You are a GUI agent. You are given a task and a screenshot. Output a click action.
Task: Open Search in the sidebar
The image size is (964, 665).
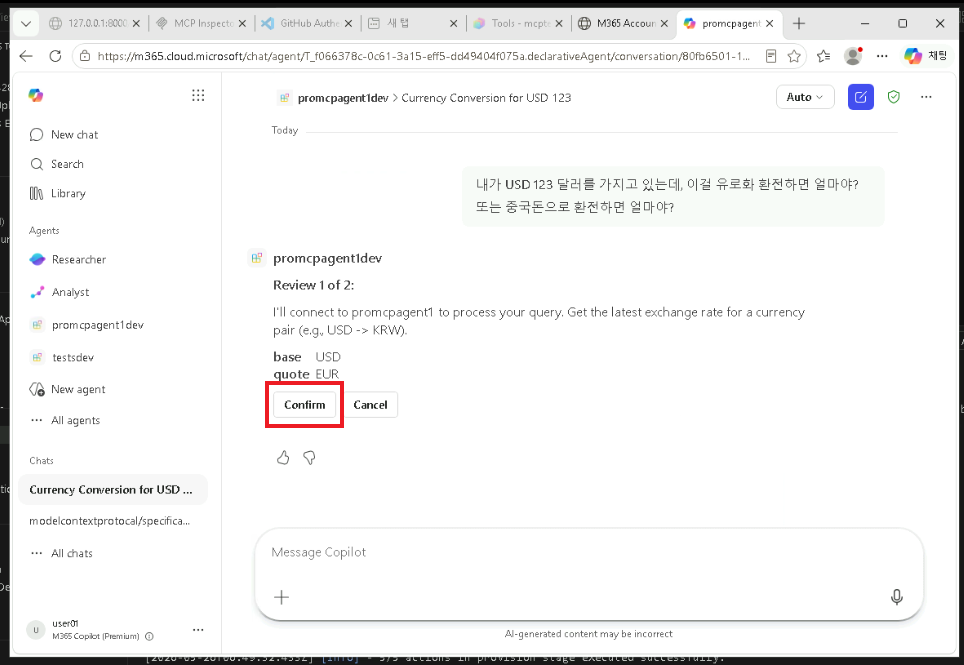pyautogui.click(x=57, y=164)
